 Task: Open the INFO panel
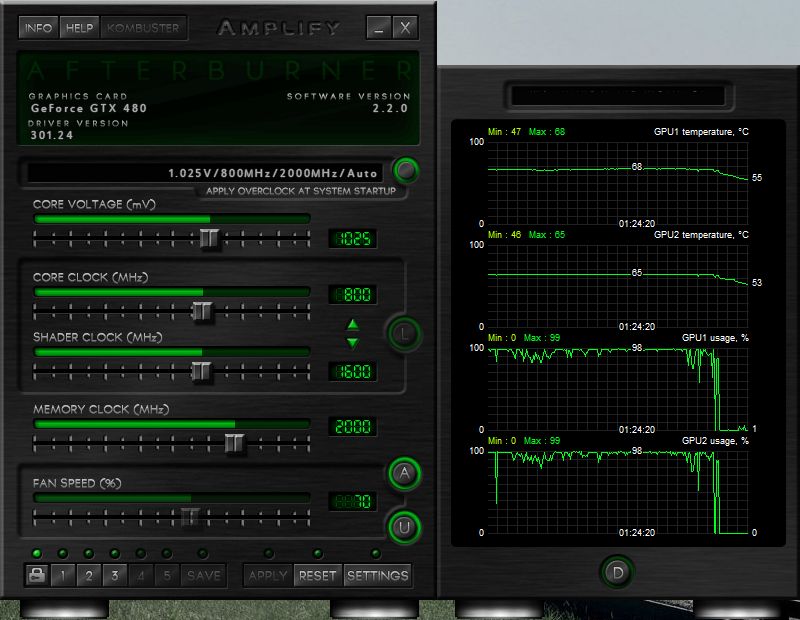[39, 28]
